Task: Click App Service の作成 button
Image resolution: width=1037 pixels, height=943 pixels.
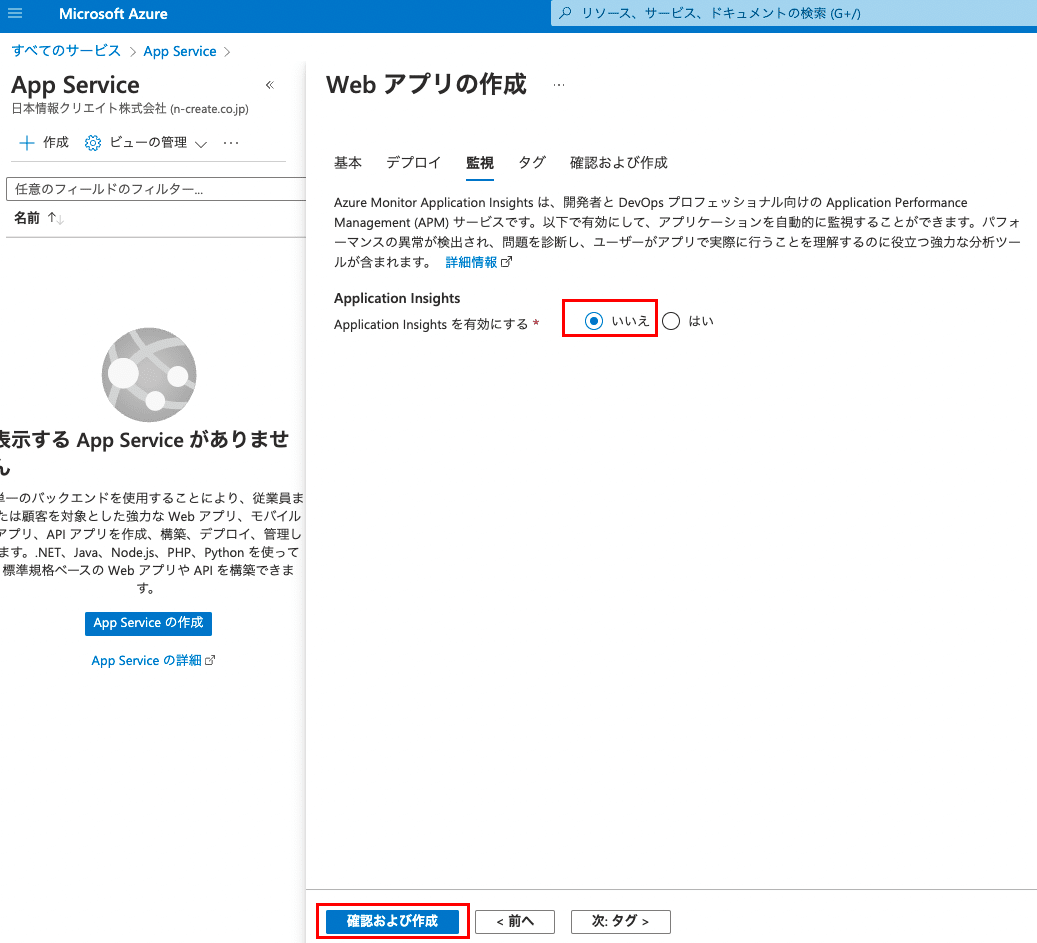Action: click(148, 623)
